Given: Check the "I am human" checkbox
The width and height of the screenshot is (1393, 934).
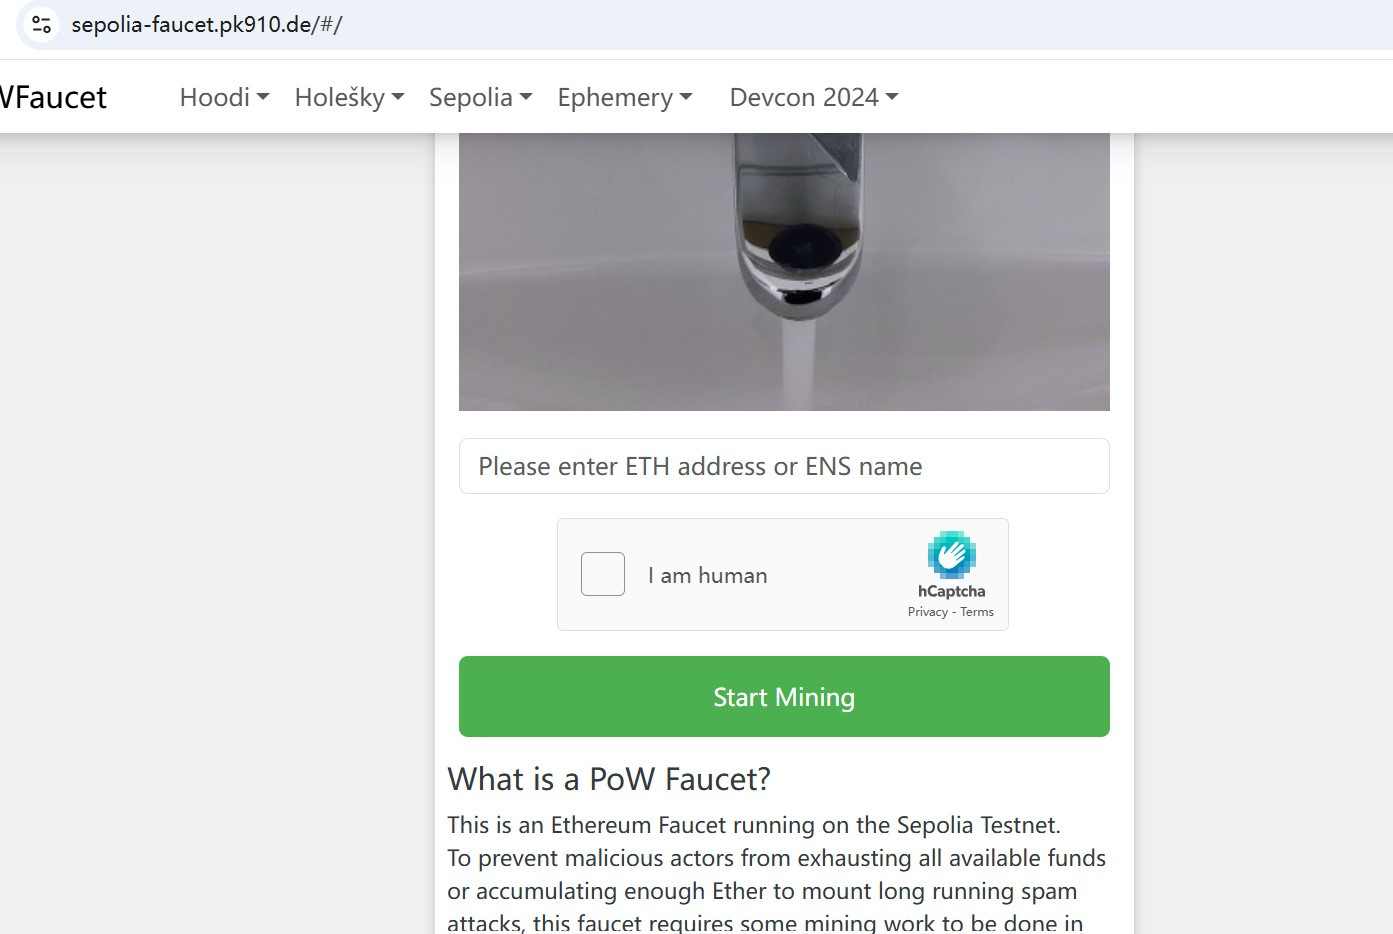Looking at the screenshot, I should (x=603, y=574).
